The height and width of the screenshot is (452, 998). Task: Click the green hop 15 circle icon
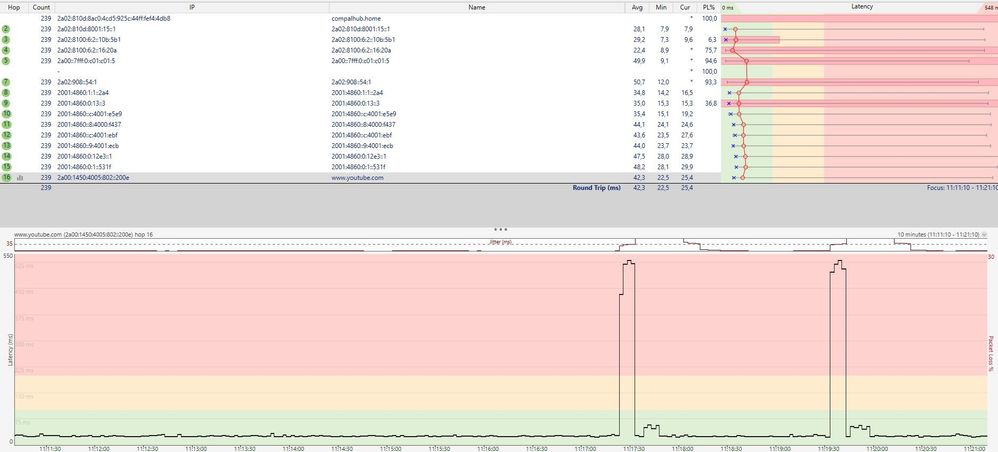coord(6,167)
